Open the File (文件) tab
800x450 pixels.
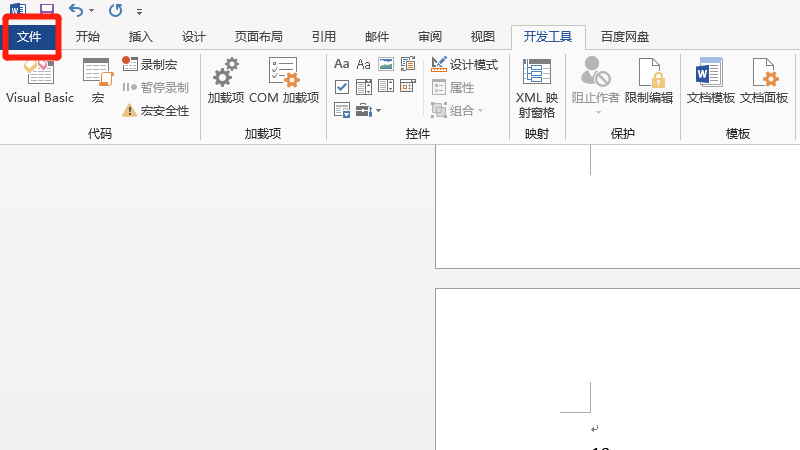[29, 37]
